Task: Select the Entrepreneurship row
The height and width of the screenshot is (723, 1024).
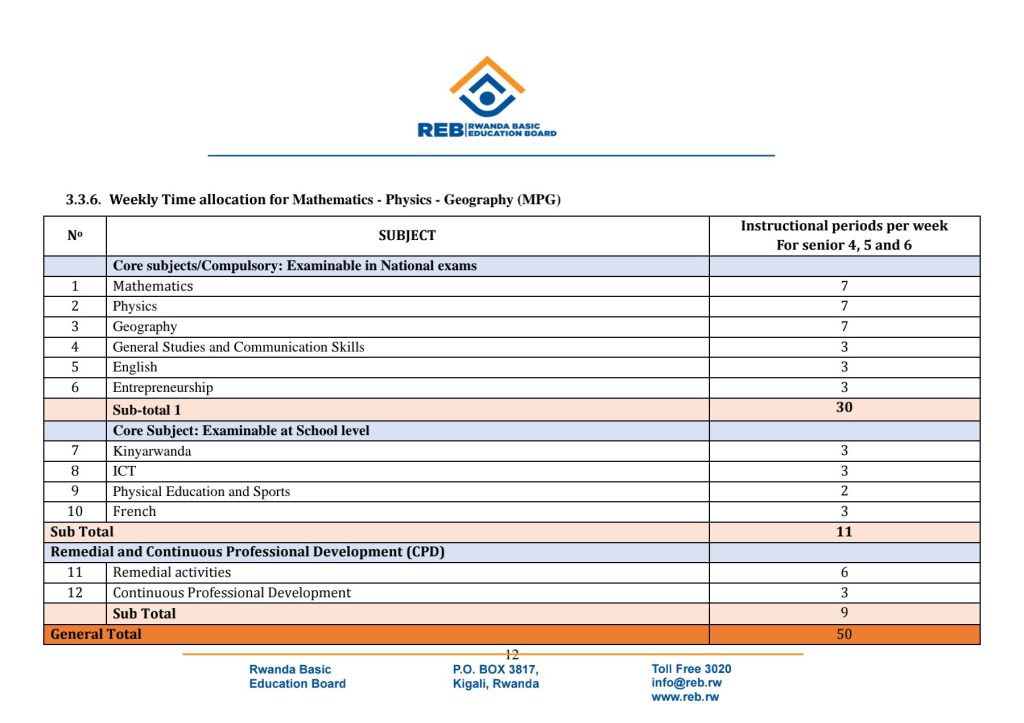Action: tap(163, 388)
